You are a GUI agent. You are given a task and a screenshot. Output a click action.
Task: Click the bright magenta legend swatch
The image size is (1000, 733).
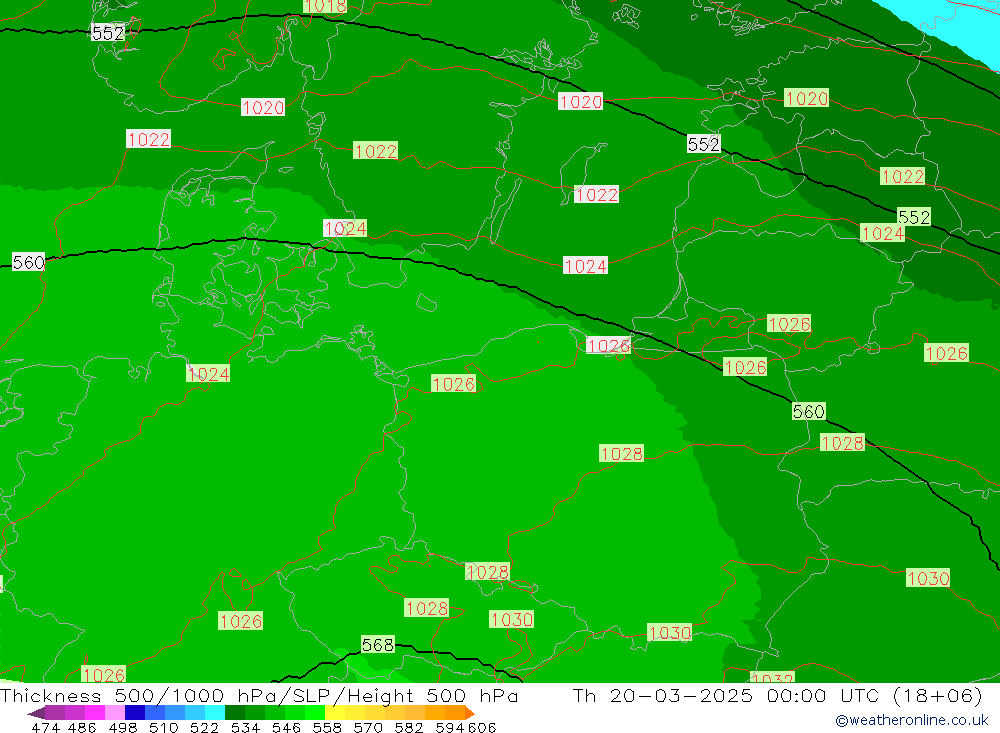[x=95, y=713]
